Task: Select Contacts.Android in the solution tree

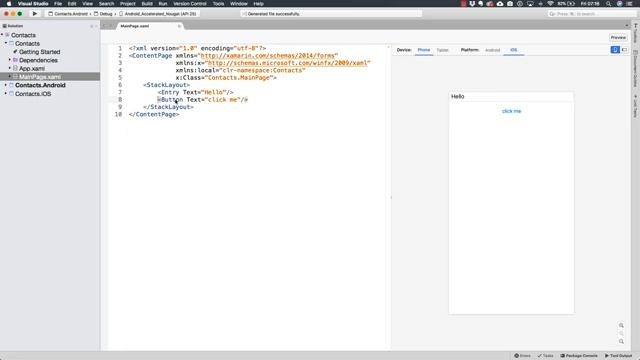Action: [40, 85]
